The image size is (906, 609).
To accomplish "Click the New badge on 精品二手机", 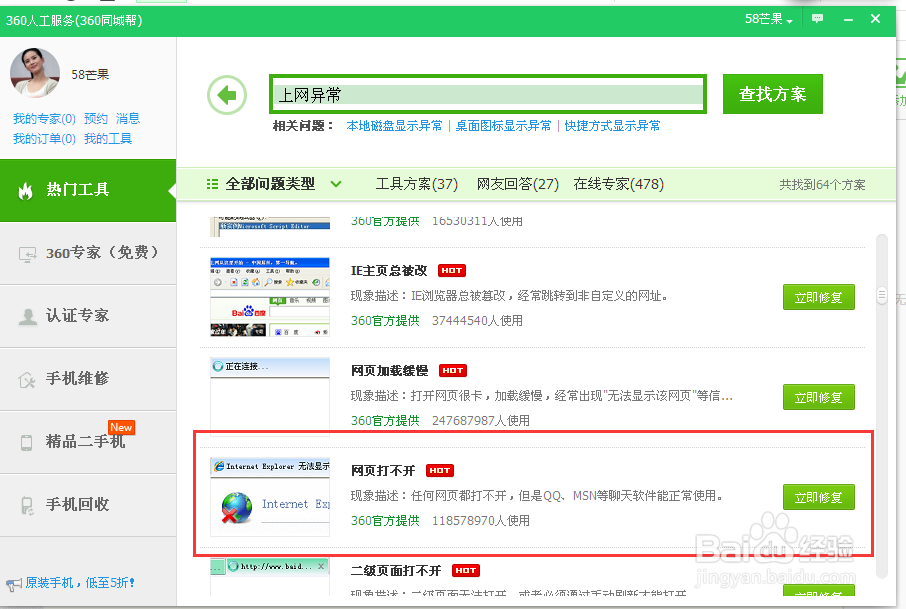I will [121, 428].
